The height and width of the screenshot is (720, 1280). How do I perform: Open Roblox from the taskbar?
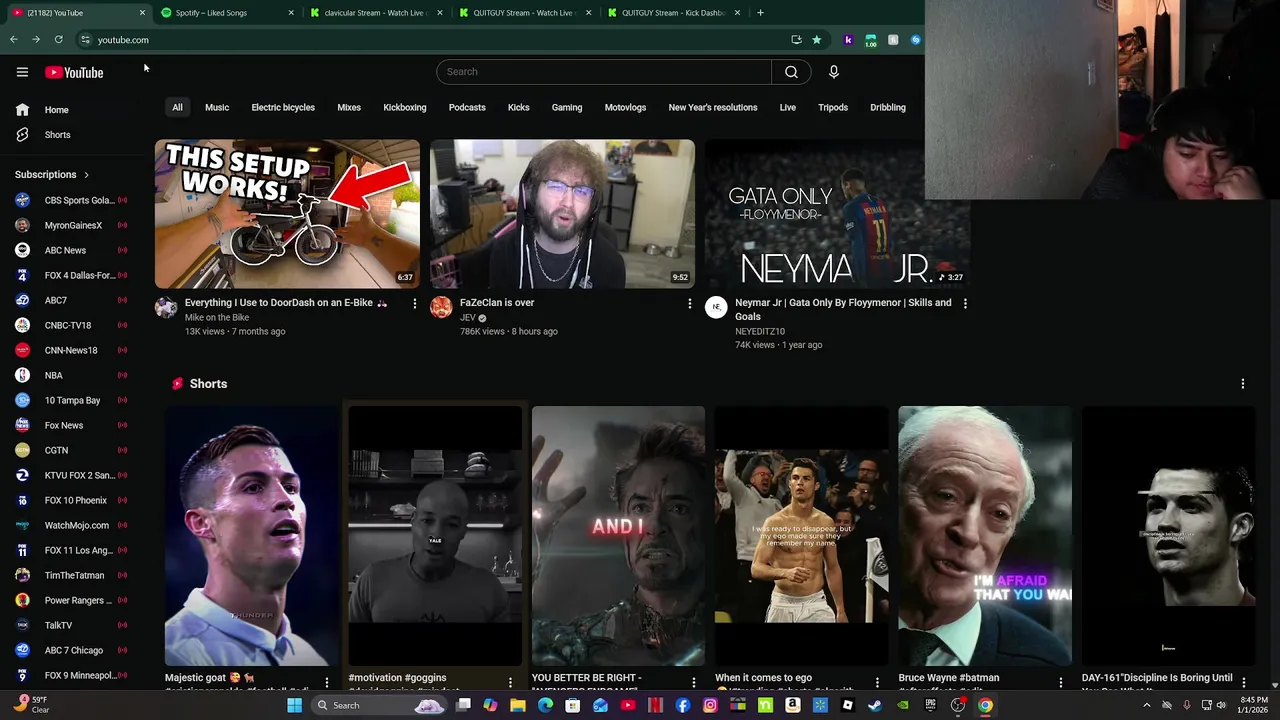click(x=848, y=706)
